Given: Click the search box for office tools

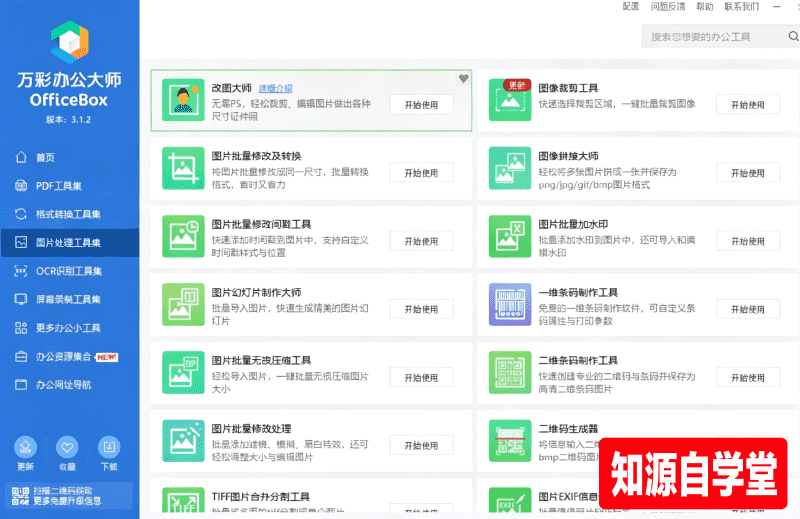Looking at the screenshot, I should 714,37.
